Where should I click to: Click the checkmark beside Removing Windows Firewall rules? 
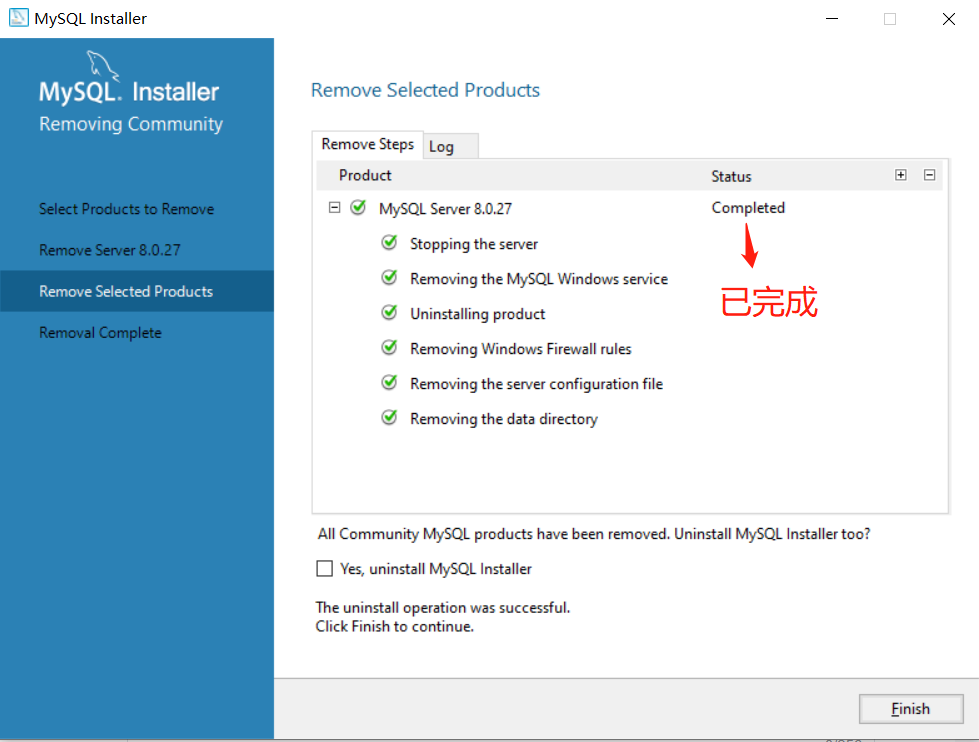pos(389,348)
